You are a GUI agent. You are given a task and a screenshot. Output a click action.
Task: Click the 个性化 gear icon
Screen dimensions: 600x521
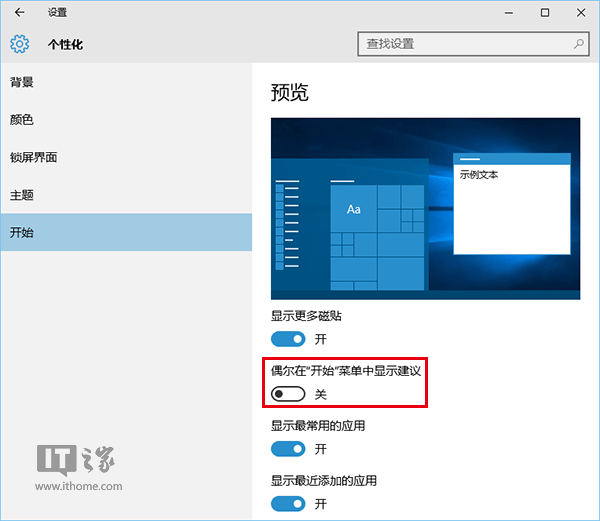tap(20, 44)
